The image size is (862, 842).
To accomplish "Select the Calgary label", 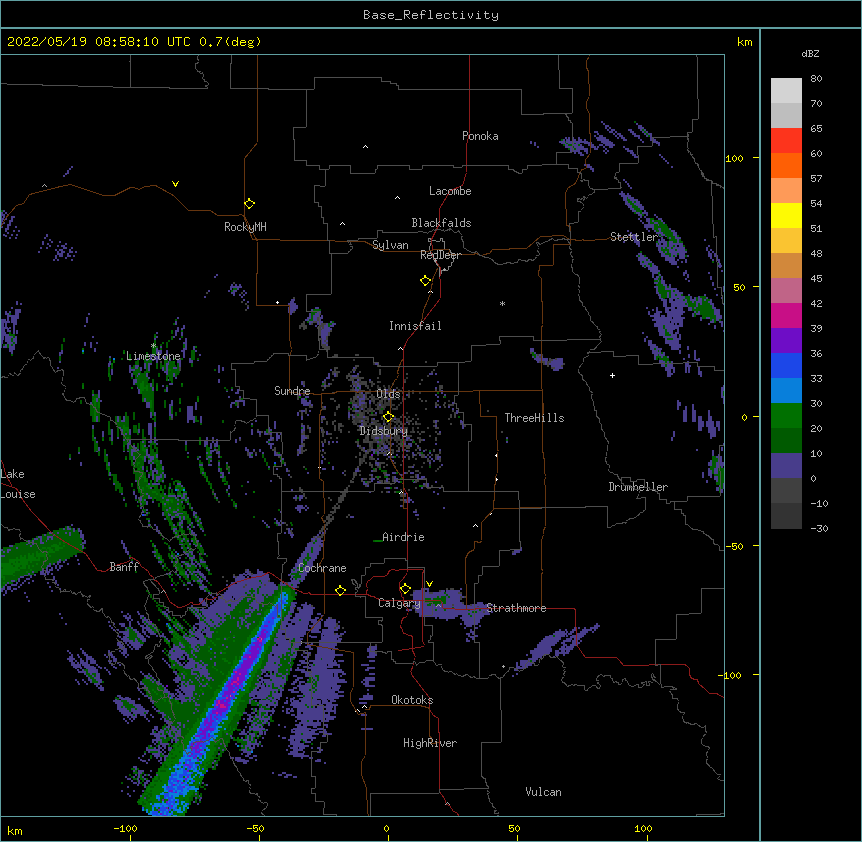I will [x=400, y=603].
